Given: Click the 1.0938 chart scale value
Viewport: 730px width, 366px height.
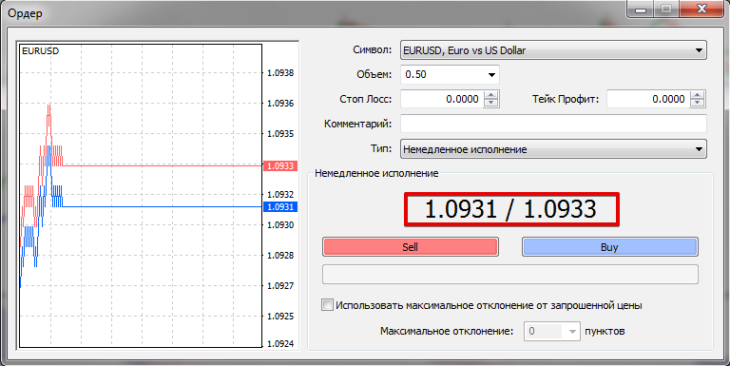Looking at the screenshot, I should 281,73.
